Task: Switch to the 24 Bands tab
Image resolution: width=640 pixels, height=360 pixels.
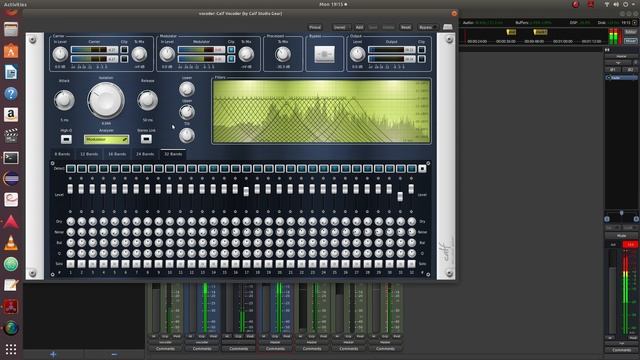Action: (x=145, y=154)
